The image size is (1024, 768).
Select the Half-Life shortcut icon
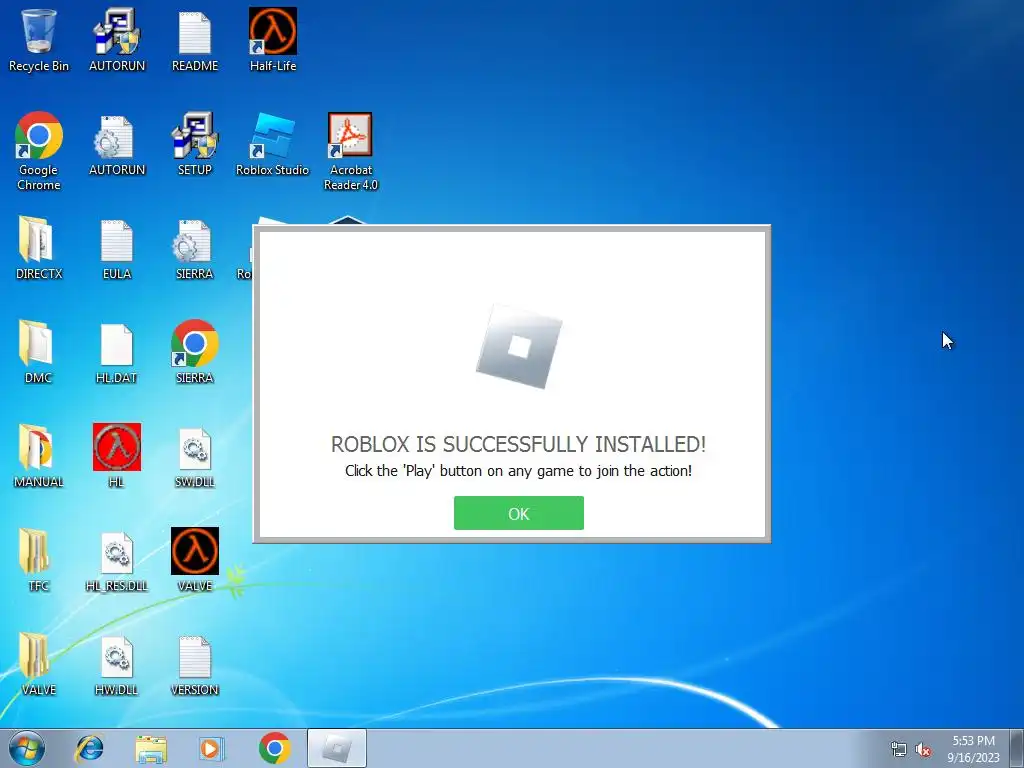point(273,40)
